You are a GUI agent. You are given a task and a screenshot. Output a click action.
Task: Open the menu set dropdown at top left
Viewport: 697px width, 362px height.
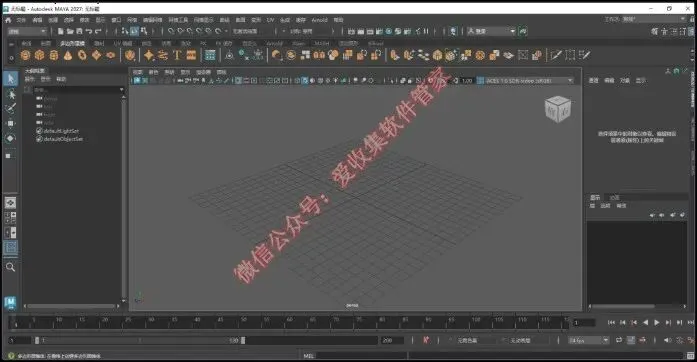(x=27, y=31)
